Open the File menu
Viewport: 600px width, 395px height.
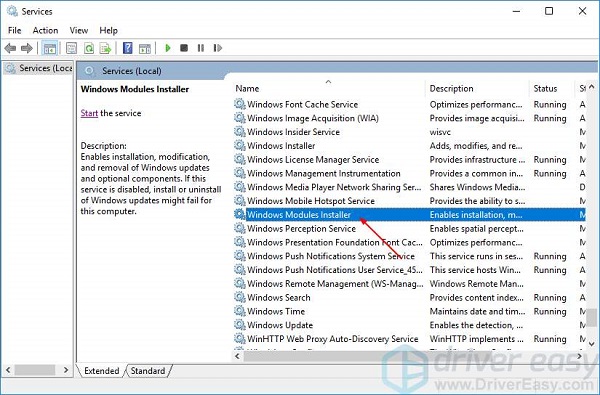[15, 30]
